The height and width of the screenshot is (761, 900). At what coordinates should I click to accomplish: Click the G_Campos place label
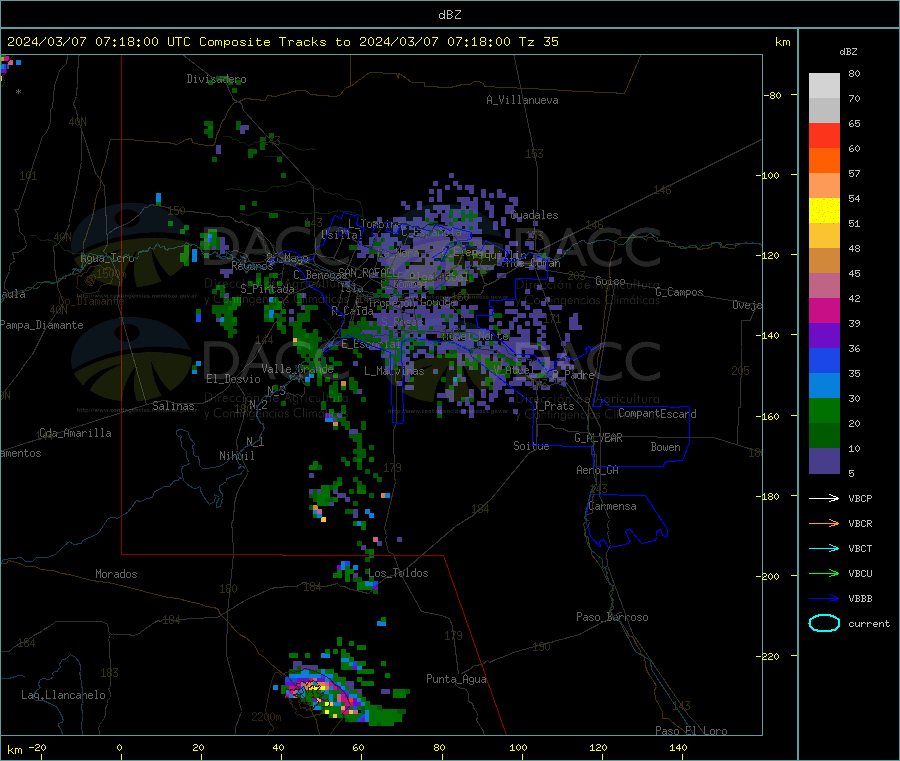(679, 292)
